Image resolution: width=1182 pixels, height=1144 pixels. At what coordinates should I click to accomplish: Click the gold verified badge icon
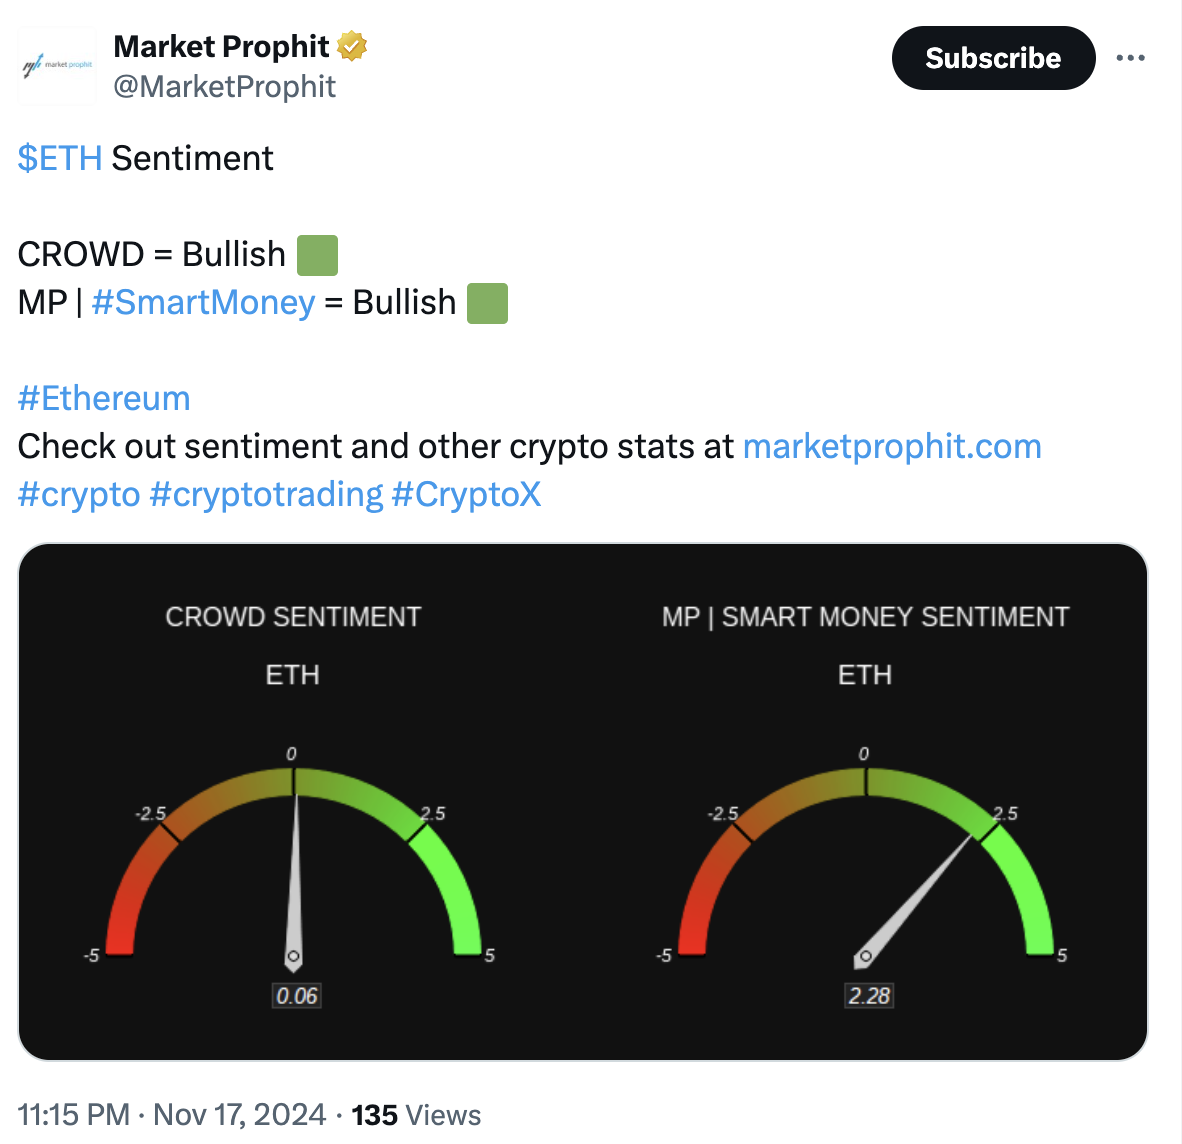pos(352,46)
